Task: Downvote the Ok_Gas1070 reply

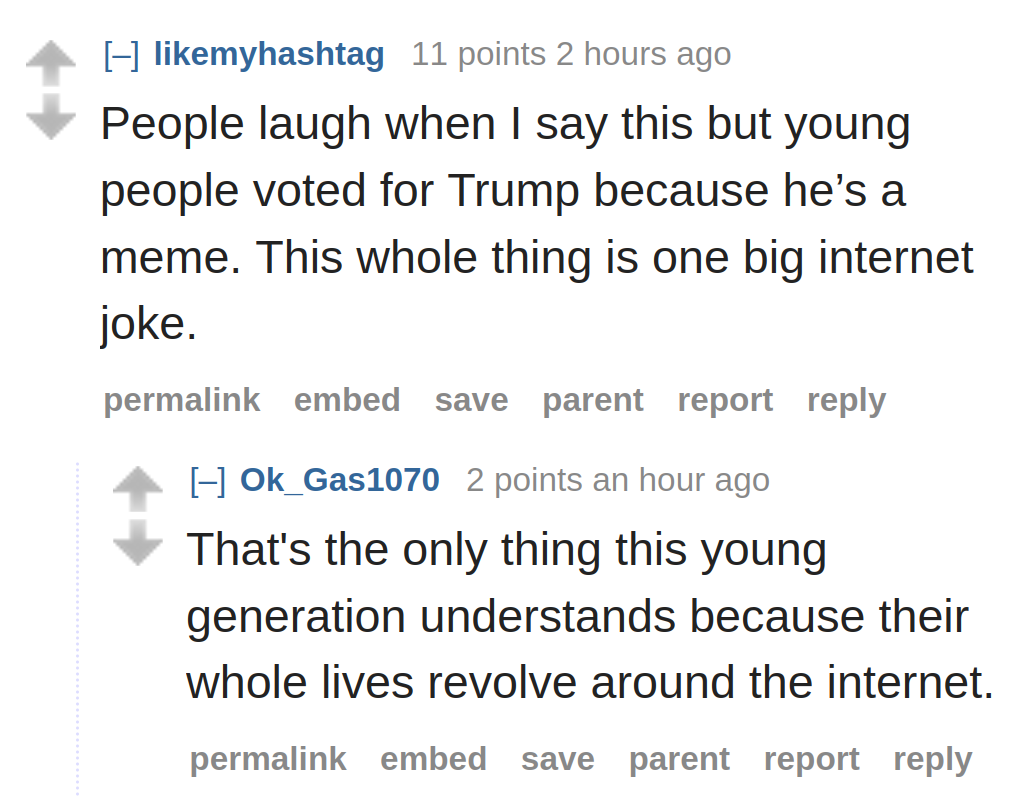Action: click(x=137, y=542)
